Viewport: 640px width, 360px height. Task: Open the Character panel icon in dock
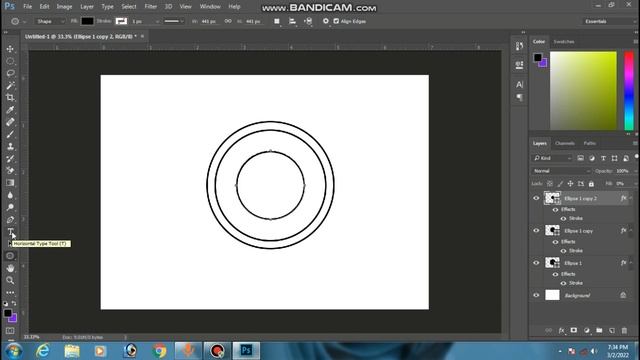(519, 84)
